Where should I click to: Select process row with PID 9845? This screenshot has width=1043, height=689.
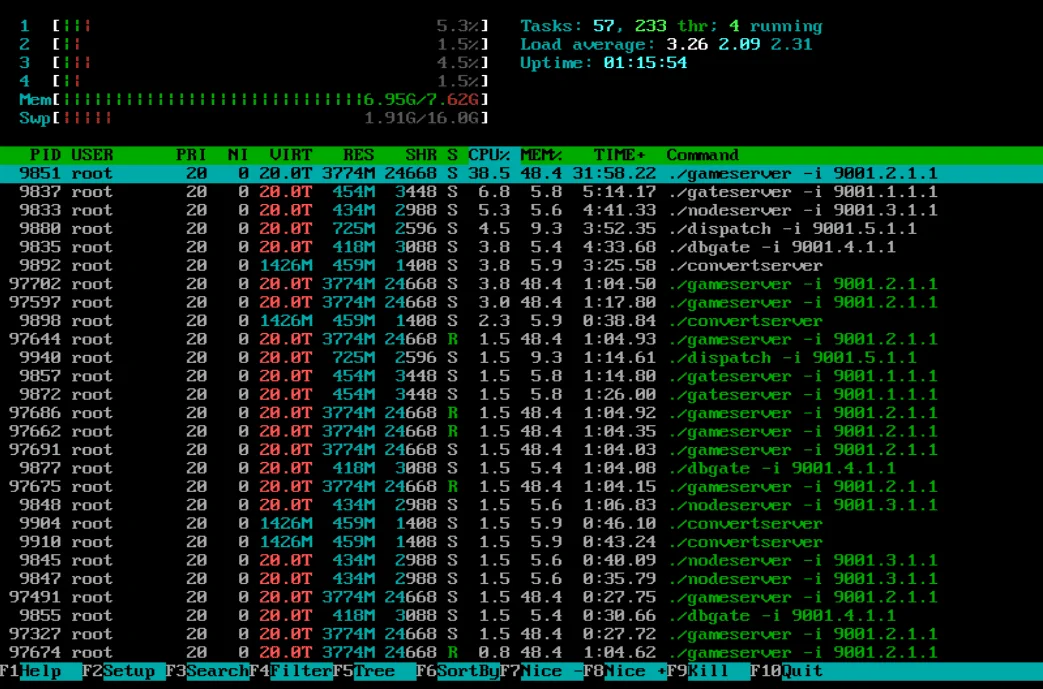[522, 560]
